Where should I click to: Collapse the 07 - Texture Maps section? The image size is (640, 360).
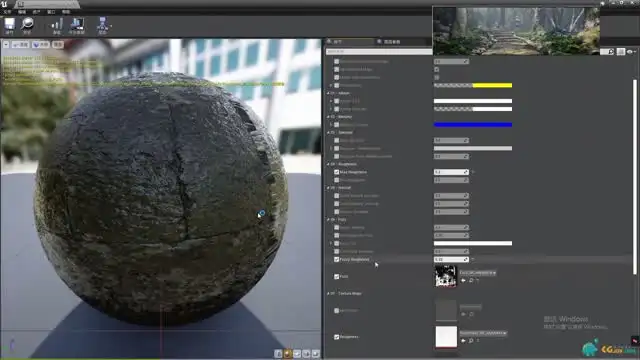(x=328, y=293)
